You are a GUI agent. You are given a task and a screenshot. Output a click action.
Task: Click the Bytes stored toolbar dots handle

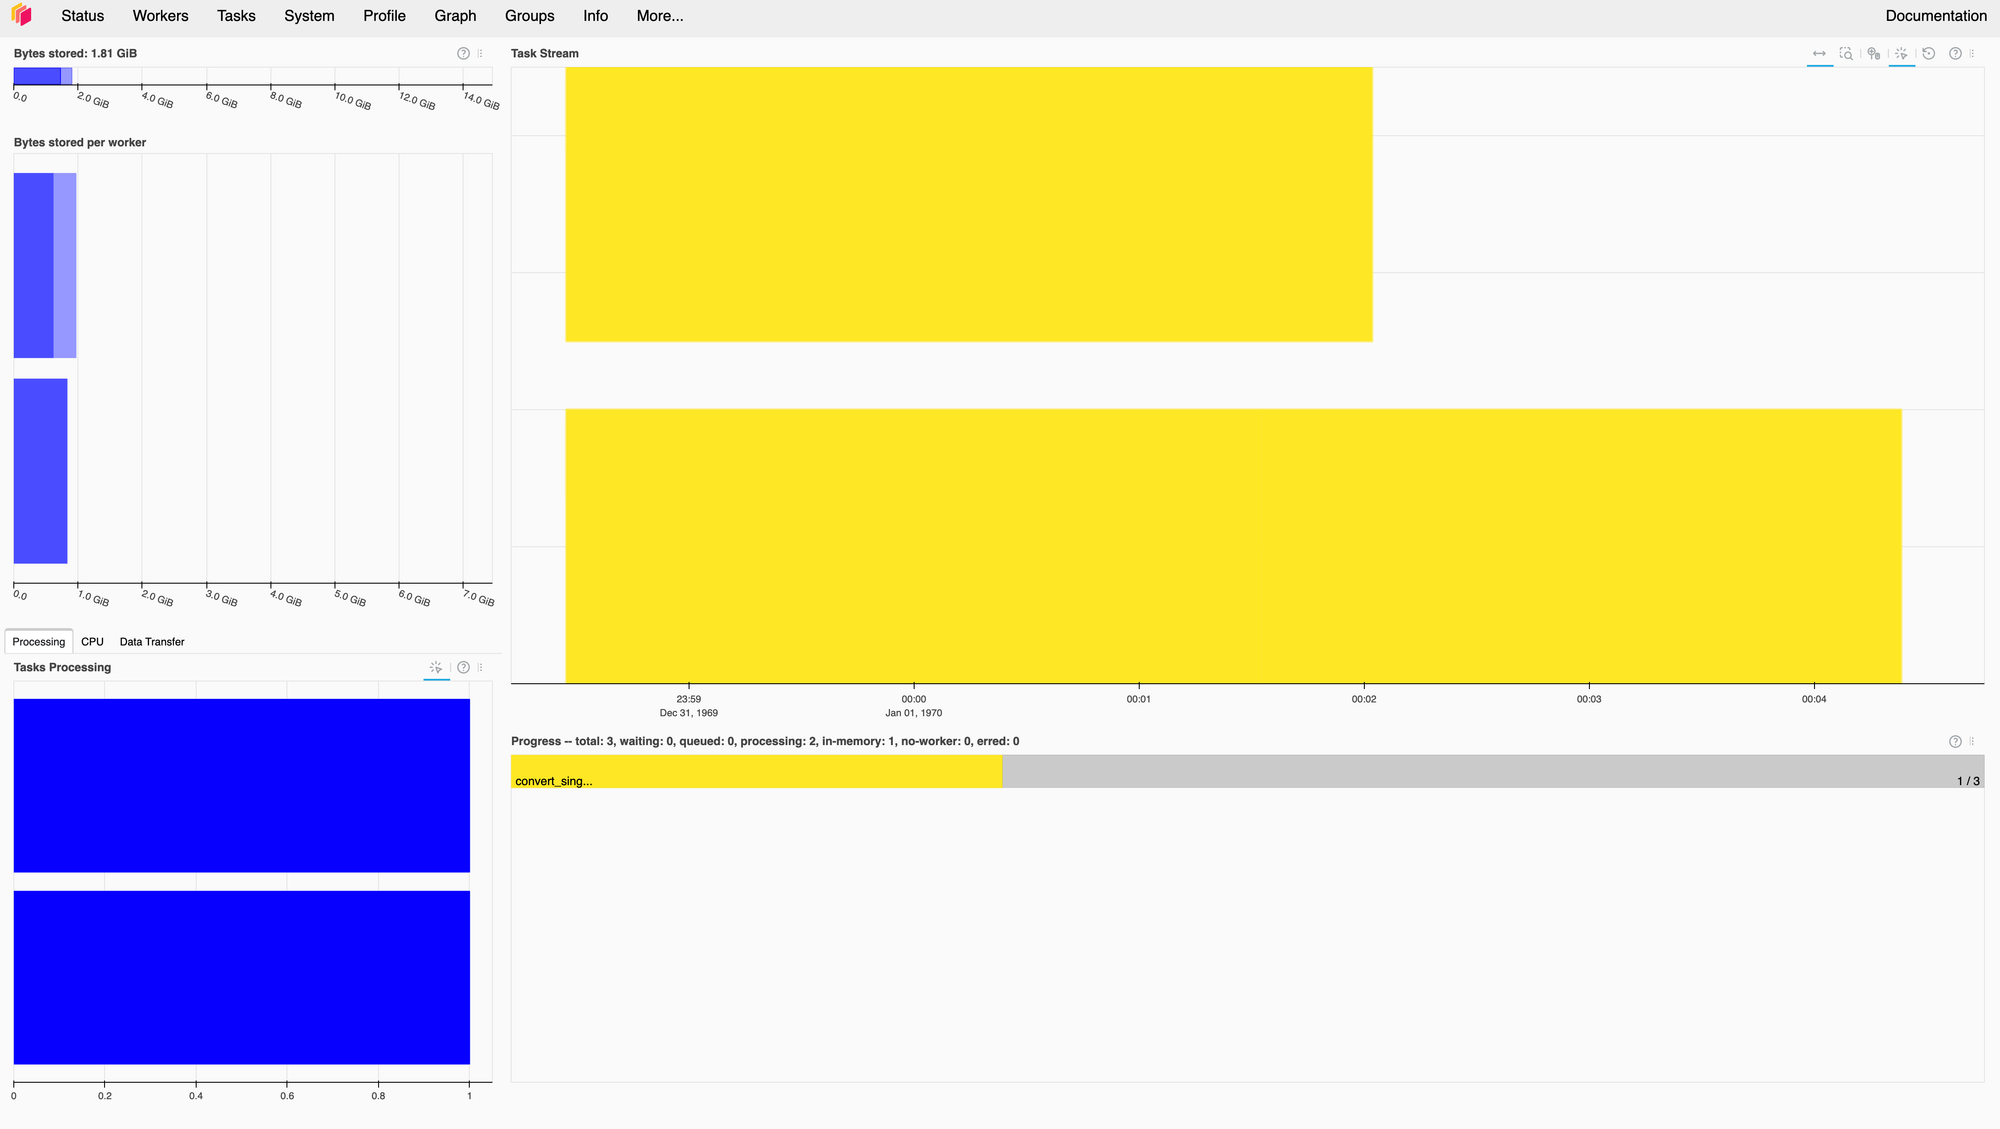(480, 54)
